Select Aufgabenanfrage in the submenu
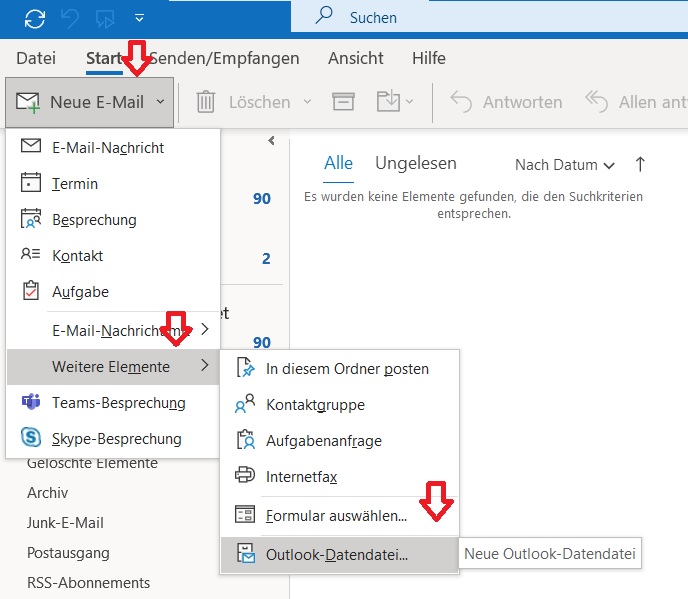 340,441
